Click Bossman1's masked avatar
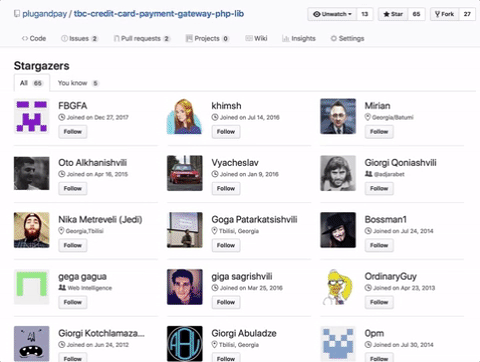The width and height of the screenshot is (480, 362). [338, 230]
